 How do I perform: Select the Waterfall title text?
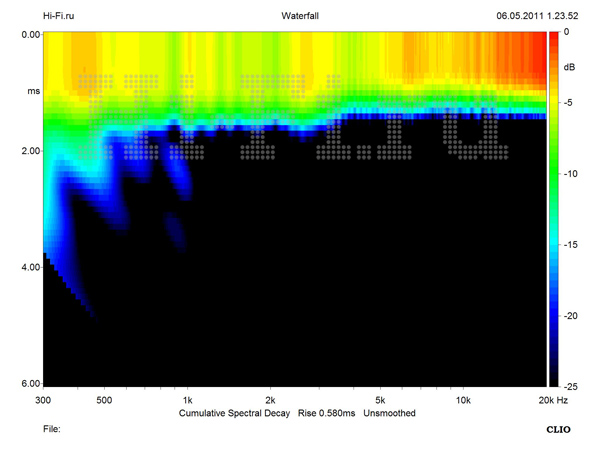click(302, 16)
